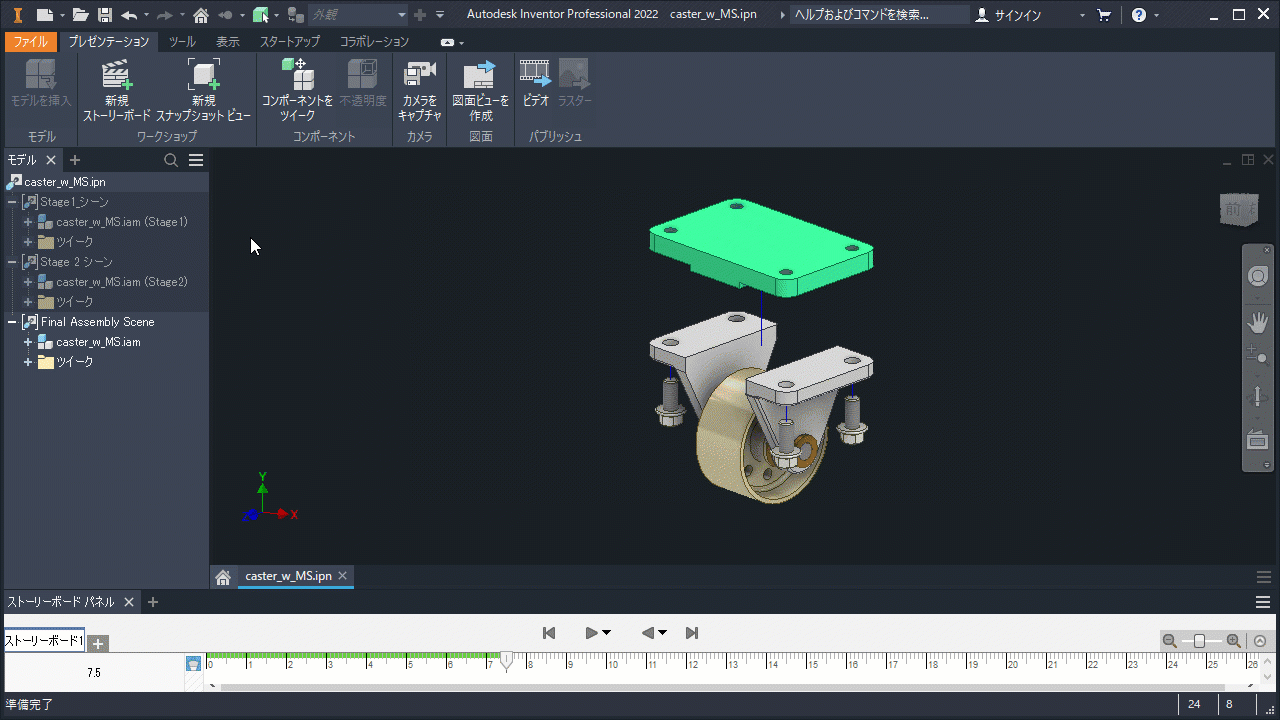This screenshot has height=720, width=1280.
Task: Switch to the 表示 ribbon tab
Action: (228, 41)
